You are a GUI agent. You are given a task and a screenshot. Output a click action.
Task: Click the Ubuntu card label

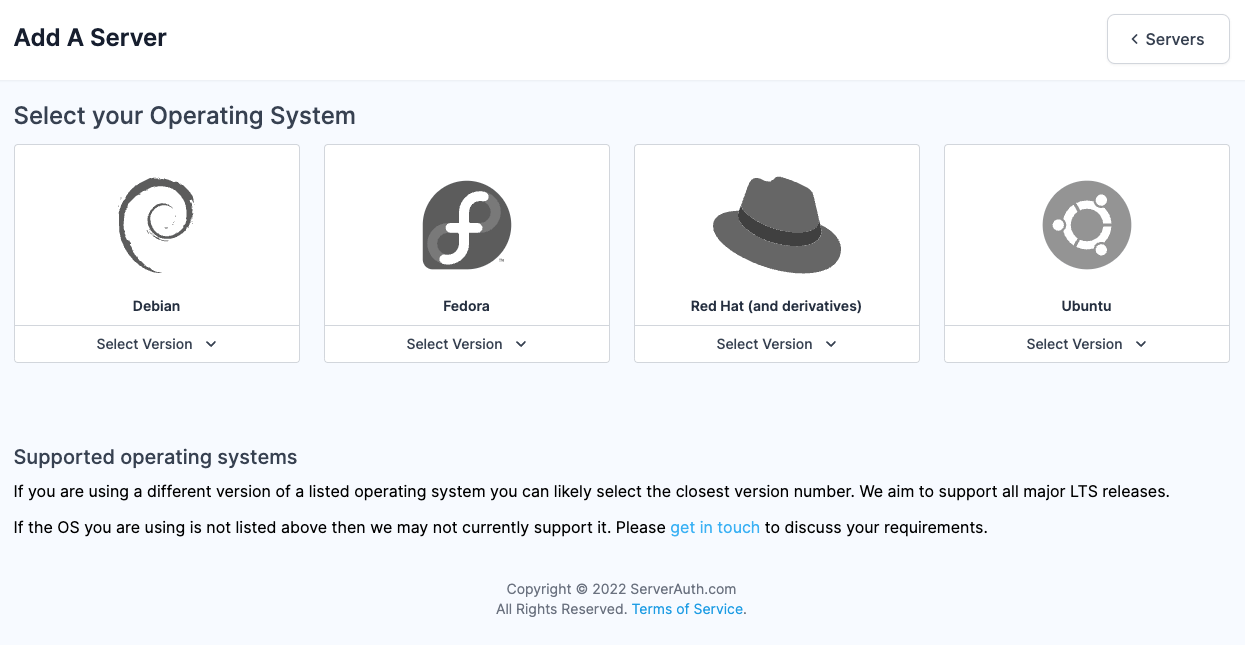1087,306
